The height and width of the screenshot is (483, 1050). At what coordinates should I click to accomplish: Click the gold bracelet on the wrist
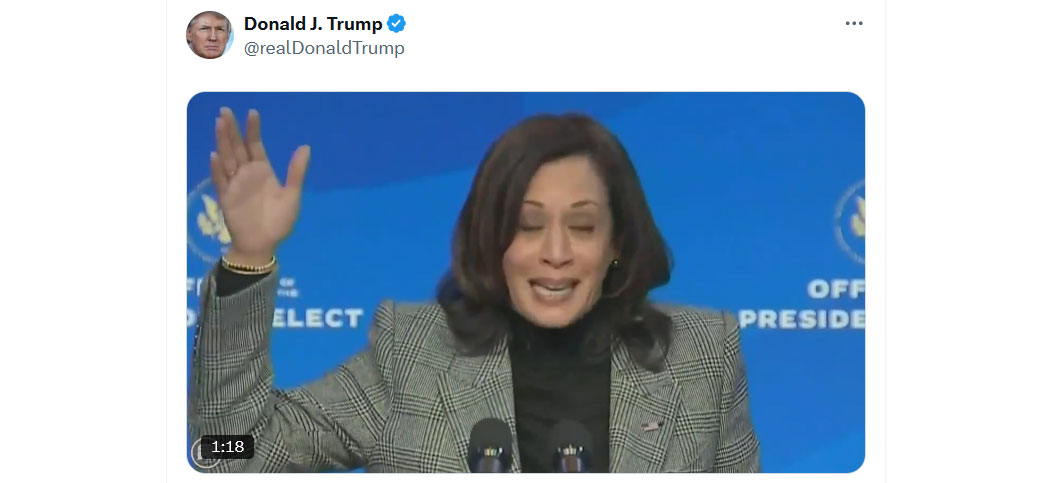tap(248, 265)
